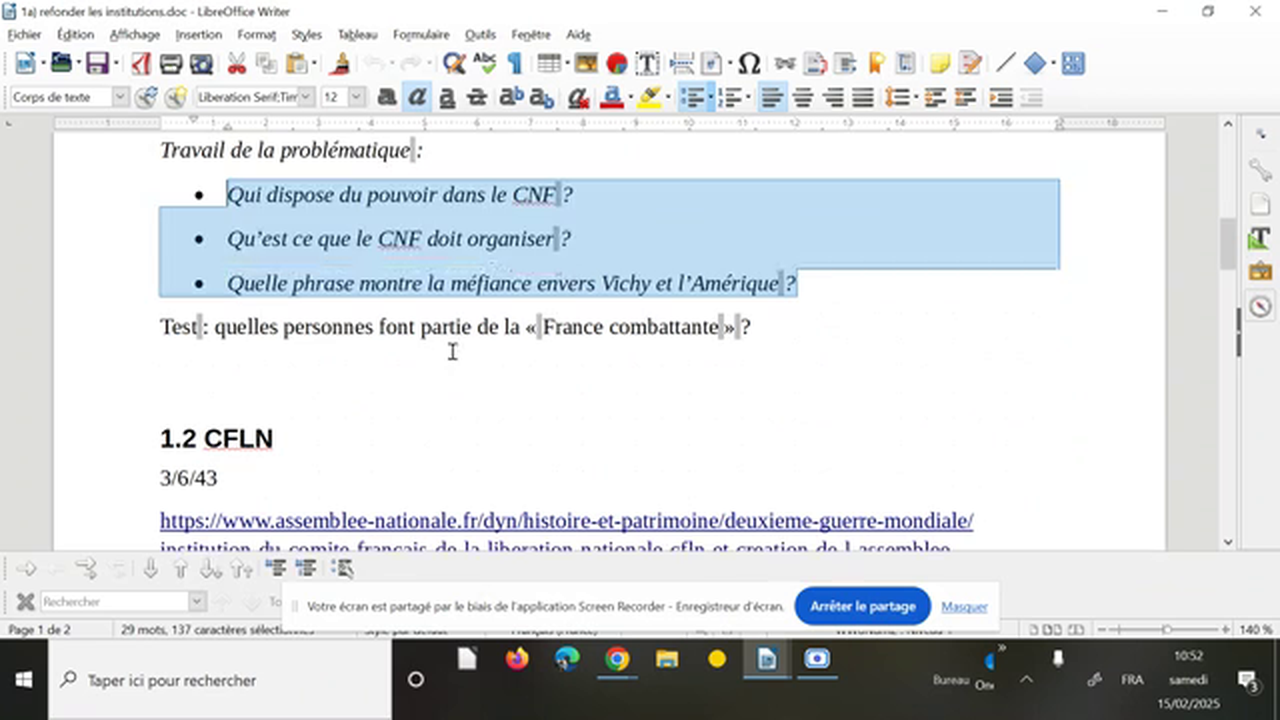Open the Formulaire menu

[421, 34]
